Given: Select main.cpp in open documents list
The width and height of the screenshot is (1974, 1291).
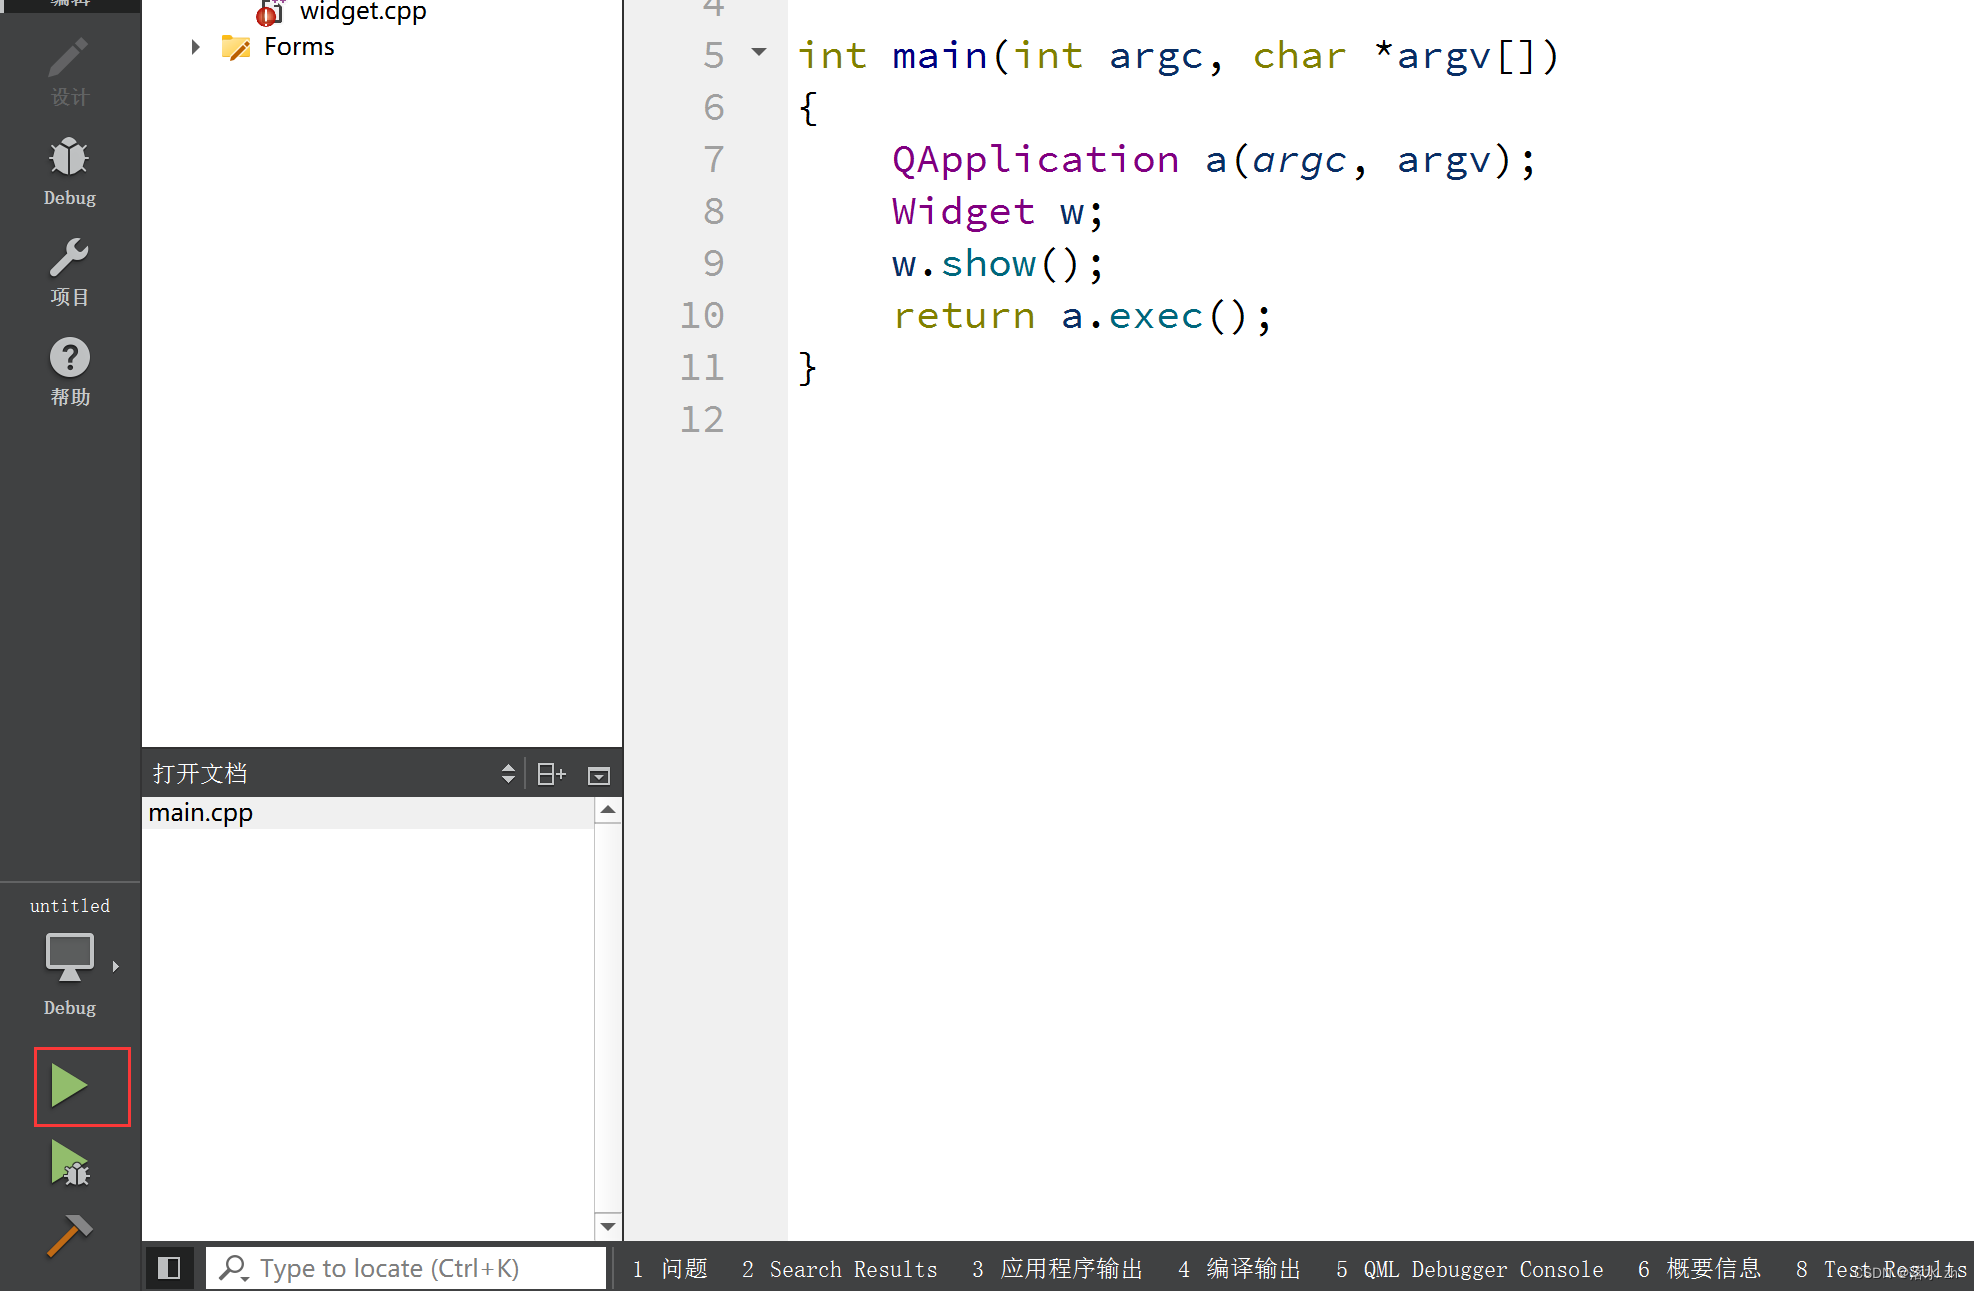Looking at the screenshot, I should (x=368, y=812).
